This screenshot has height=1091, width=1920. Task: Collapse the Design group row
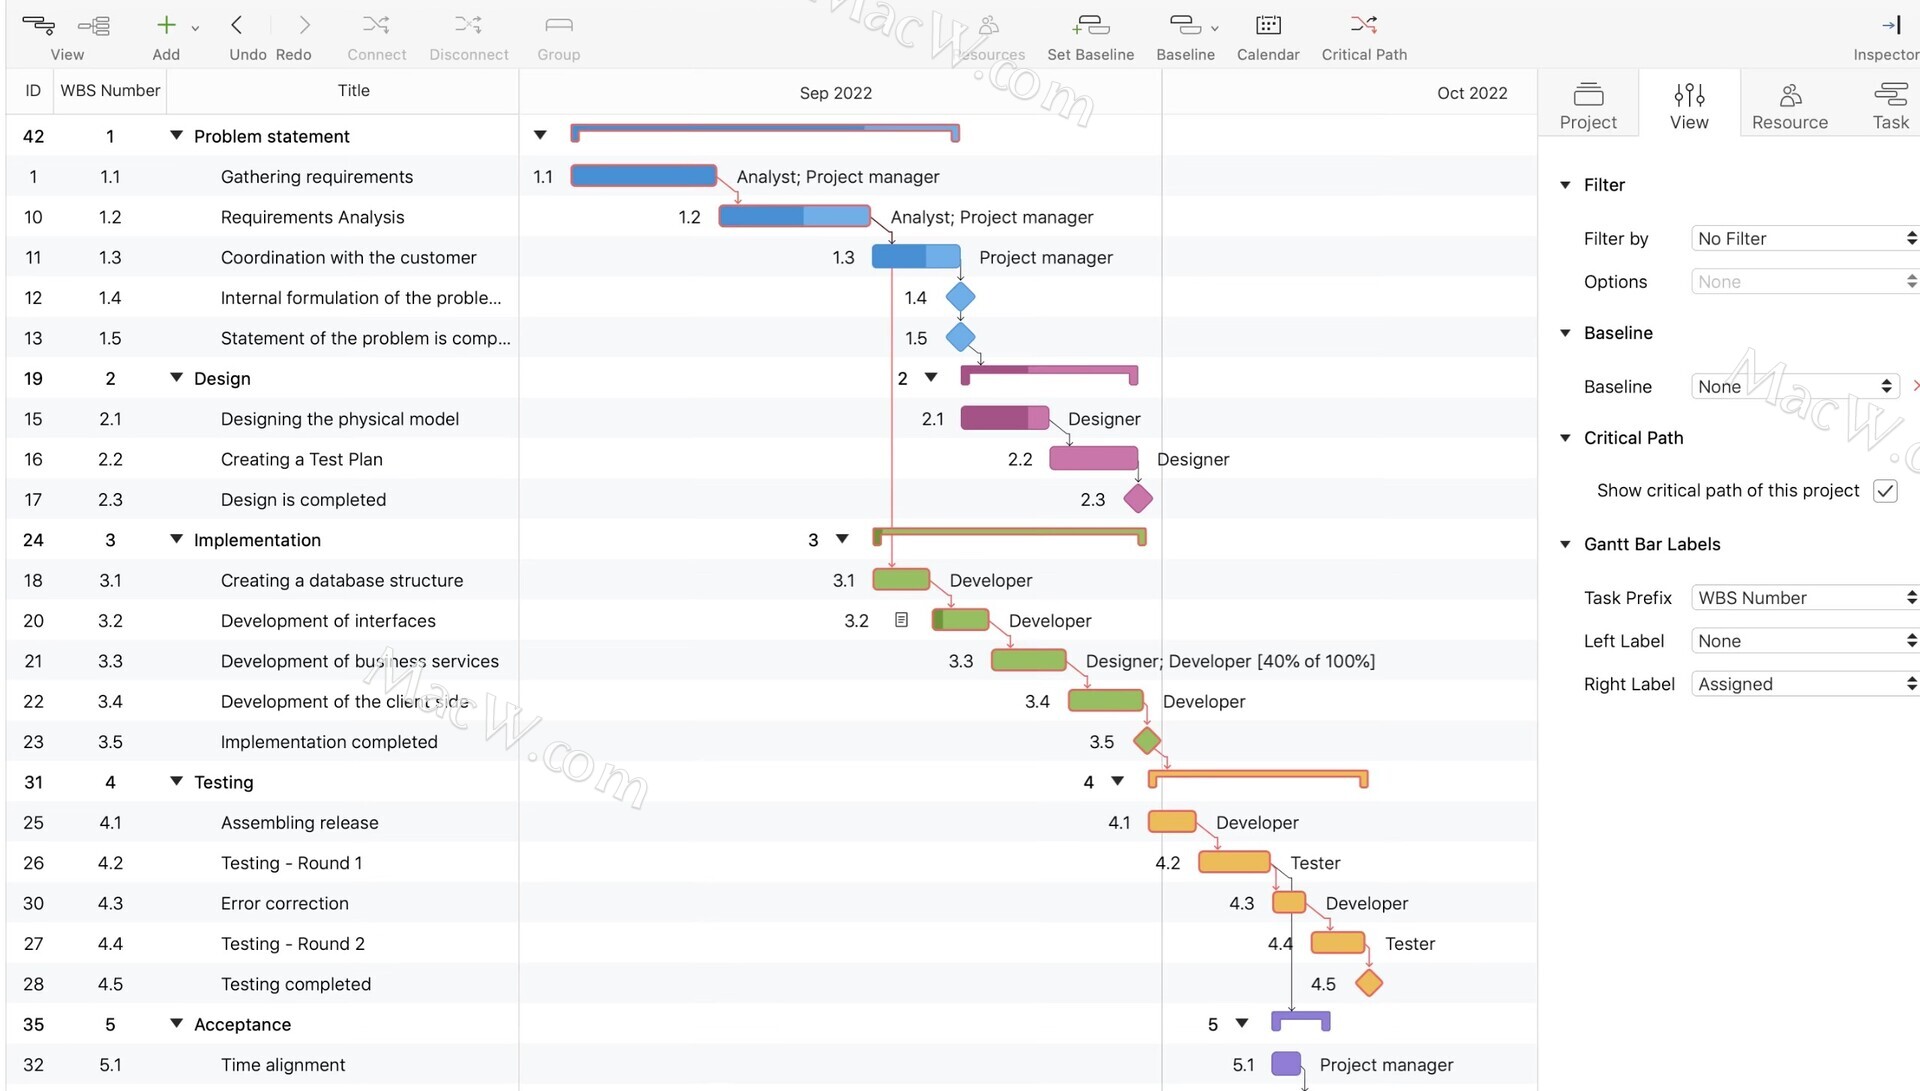[x=176, y=378]
